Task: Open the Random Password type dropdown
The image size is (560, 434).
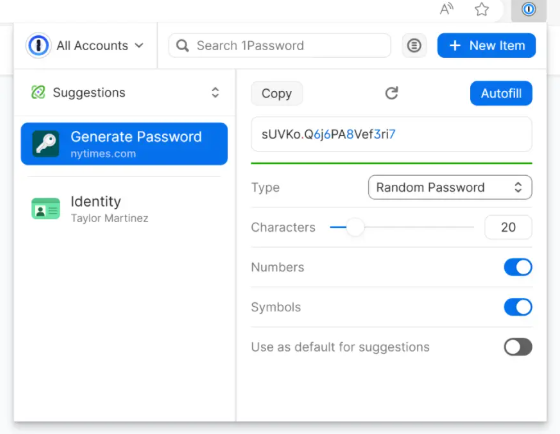Action: [x=450, y=187]
